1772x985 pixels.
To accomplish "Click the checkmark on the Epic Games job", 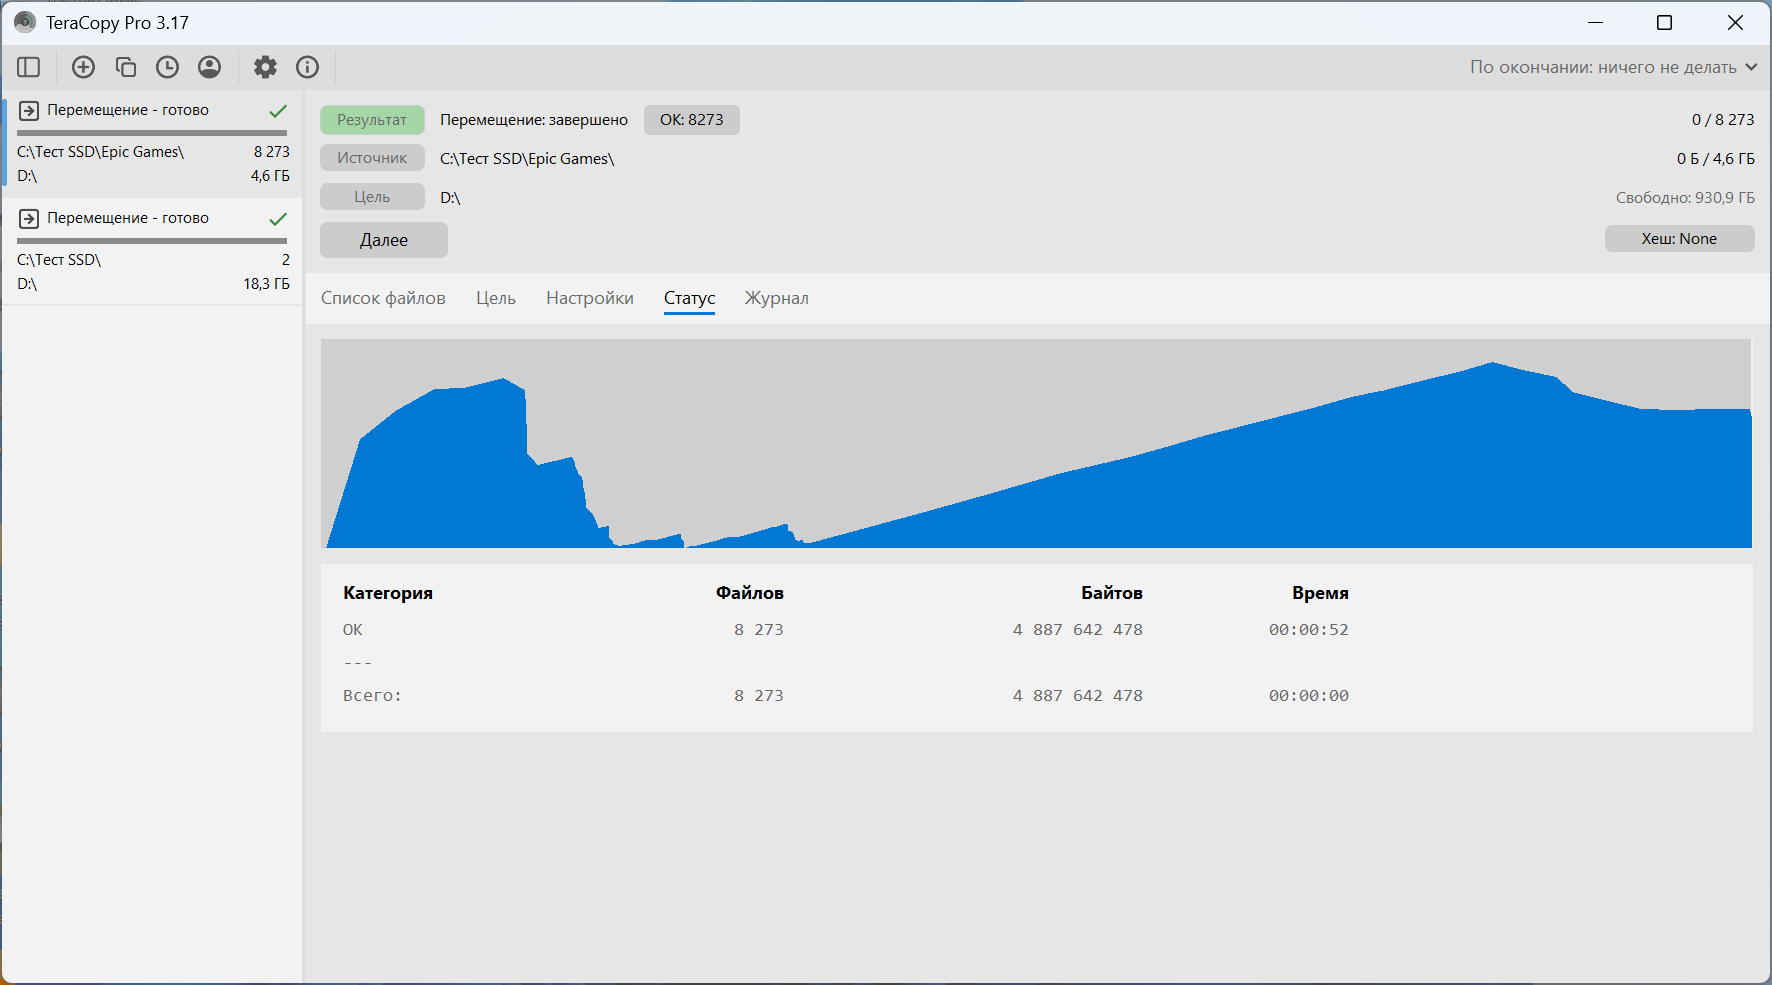I will pos(278,110).
